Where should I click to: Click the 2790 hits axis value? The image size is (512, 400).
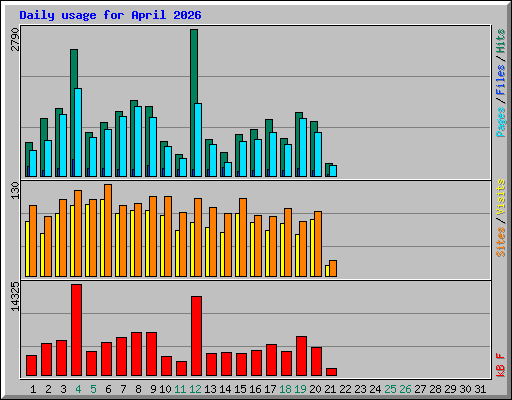coord(15,39)
